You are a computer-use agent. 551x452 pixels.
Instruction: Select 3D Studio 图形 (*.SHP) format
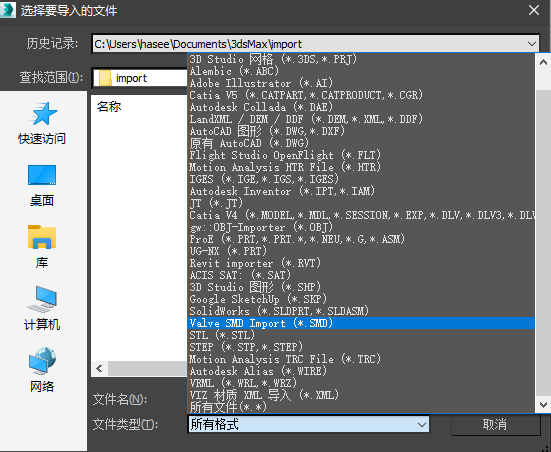tap(361, 287)
